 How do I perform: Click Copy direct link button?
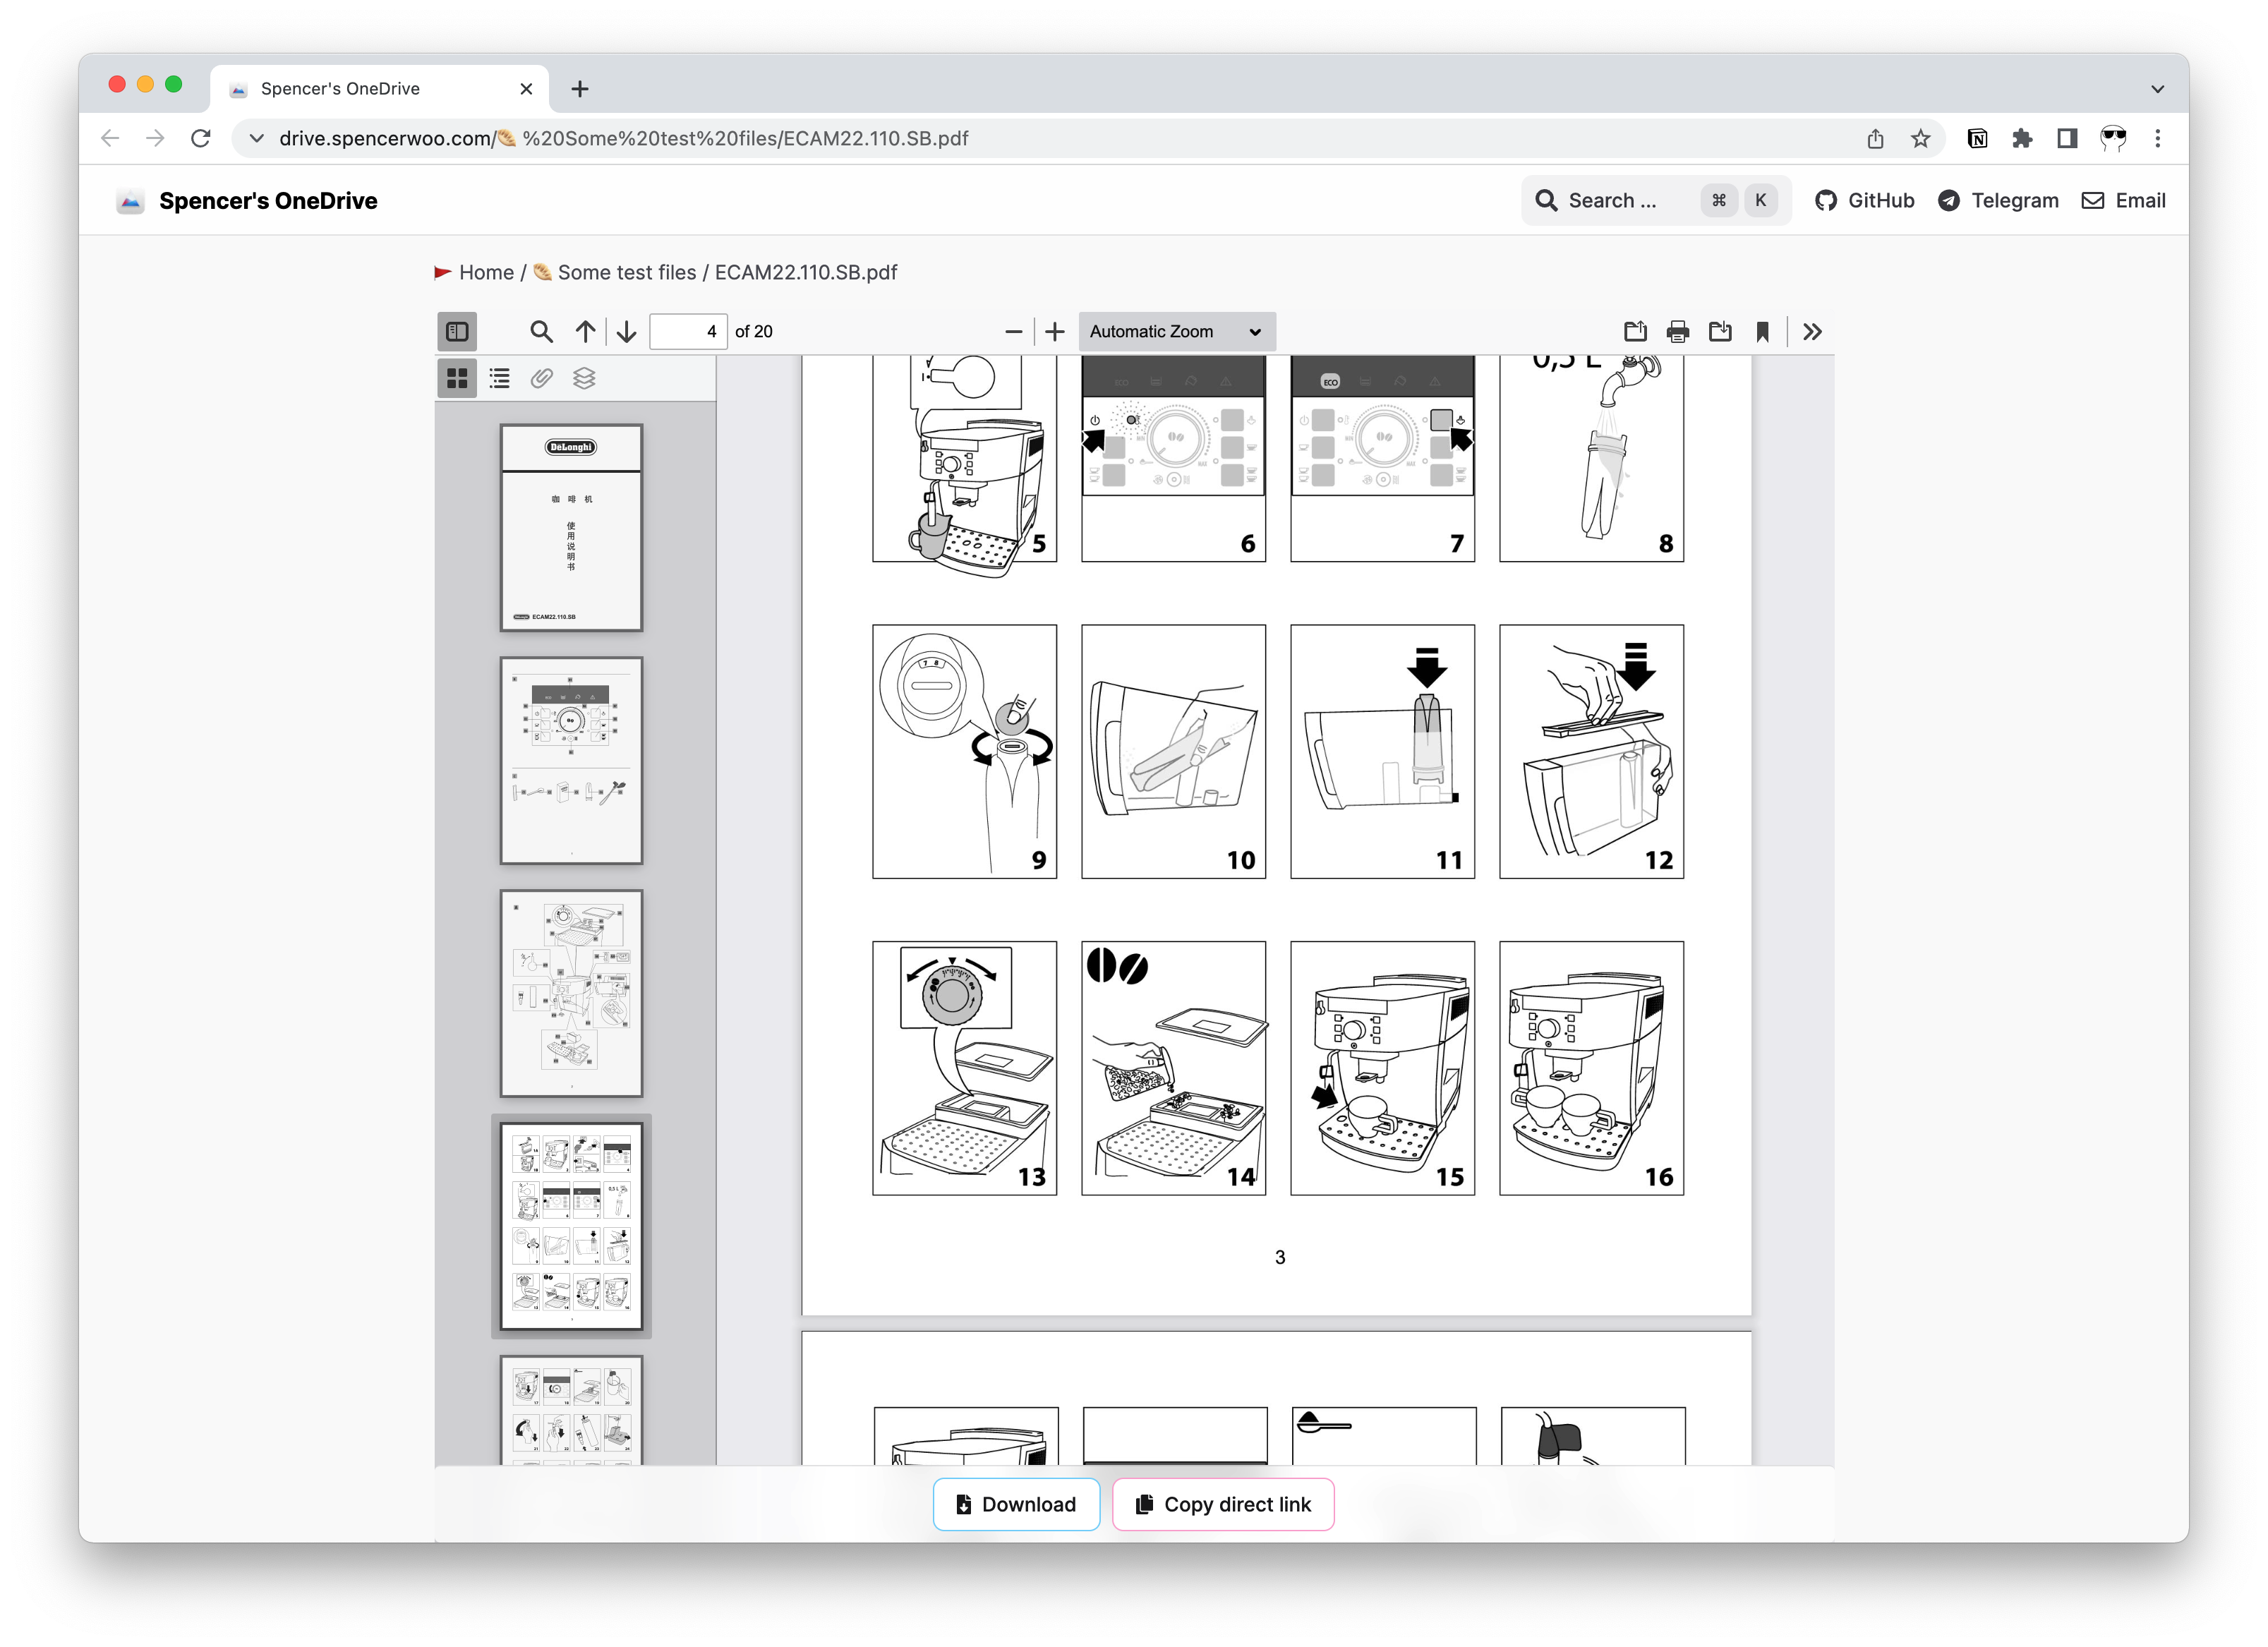point(1223,1504)
